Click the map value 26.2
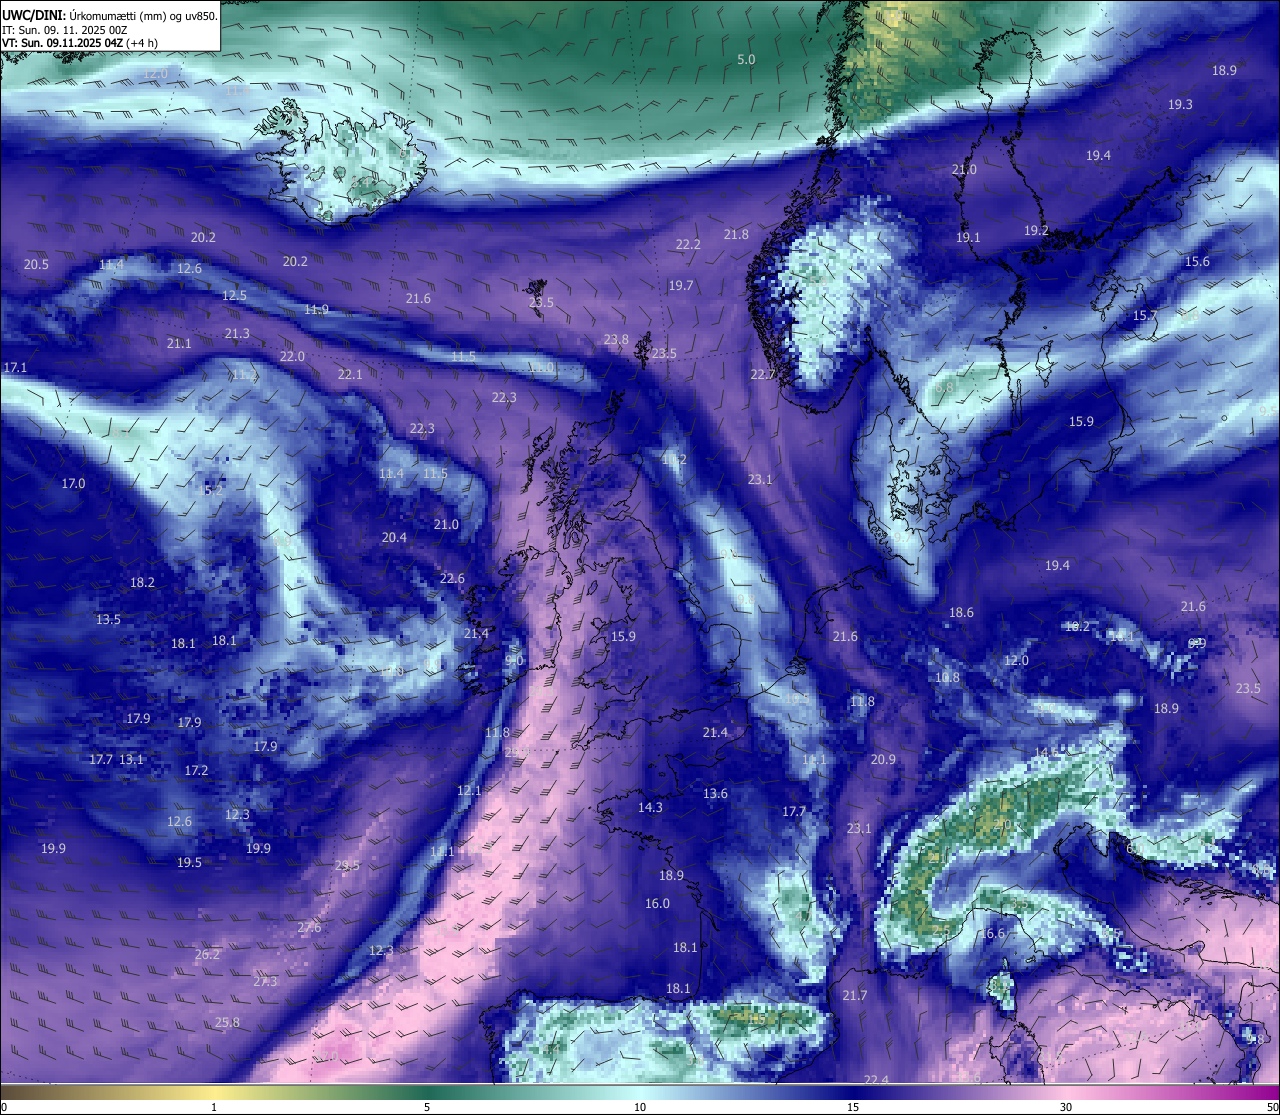1280x1115 pixels. pos(207,954)
